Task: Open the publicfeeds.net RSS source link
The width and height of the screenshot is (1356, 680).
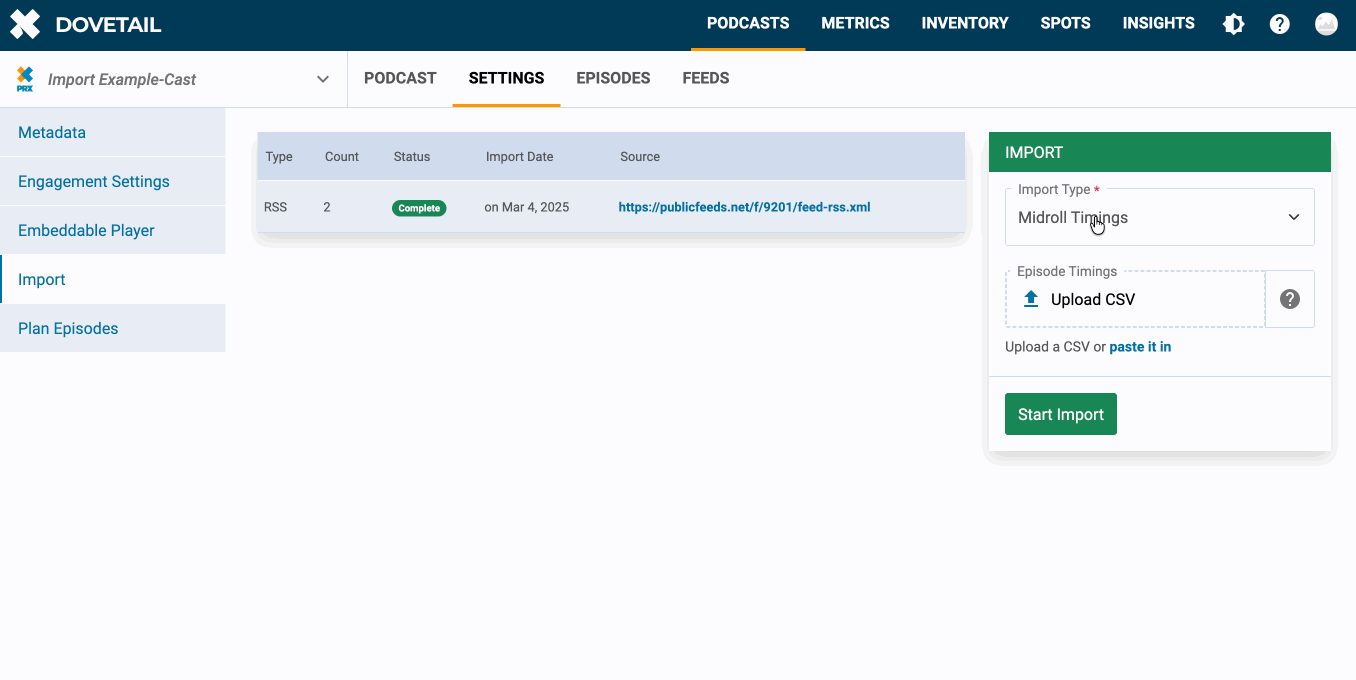Action: tap(744, 208)
